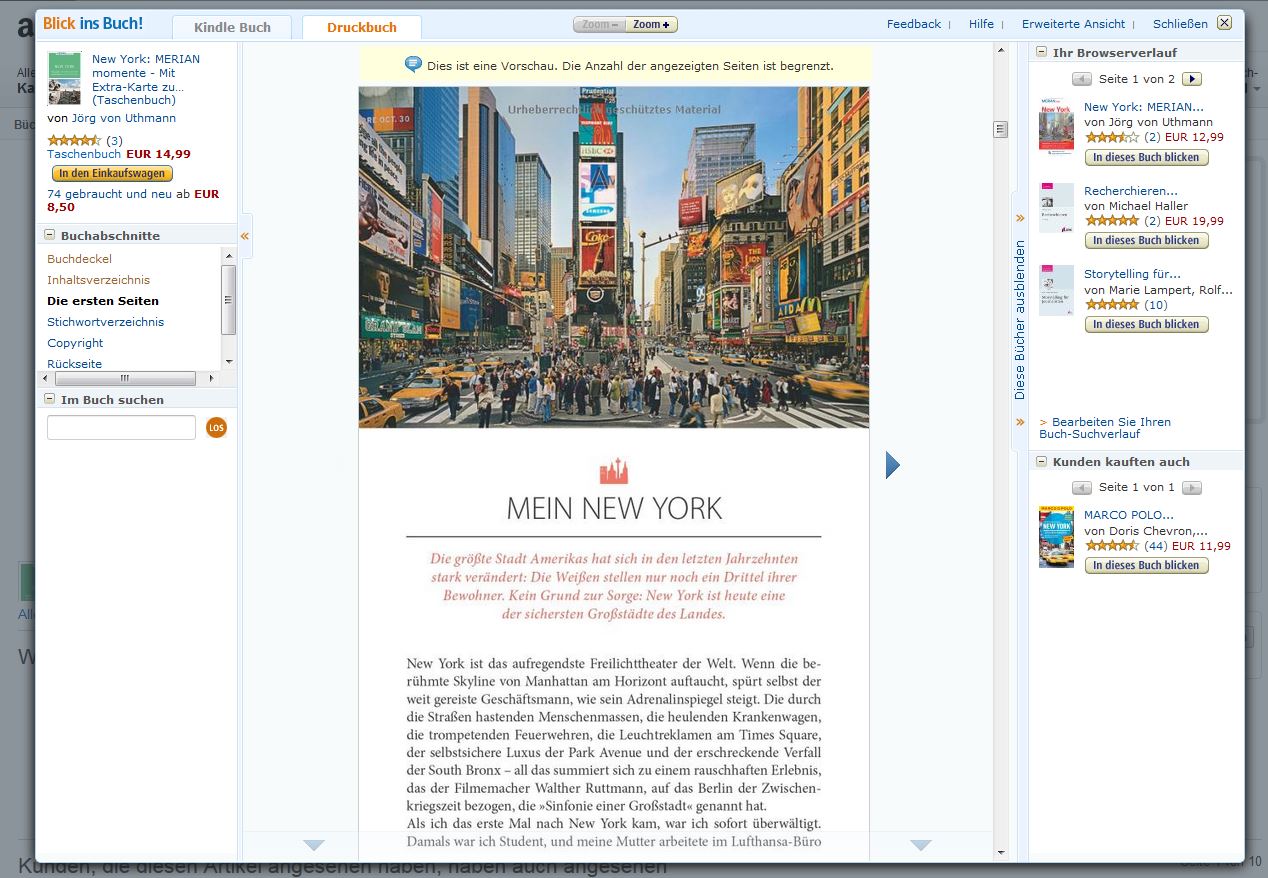Image resolution: width=1268 pixels, height=878 pixels.
Task: Open (44) reviews link for MARCO POLO
Action: [1155, 546]
